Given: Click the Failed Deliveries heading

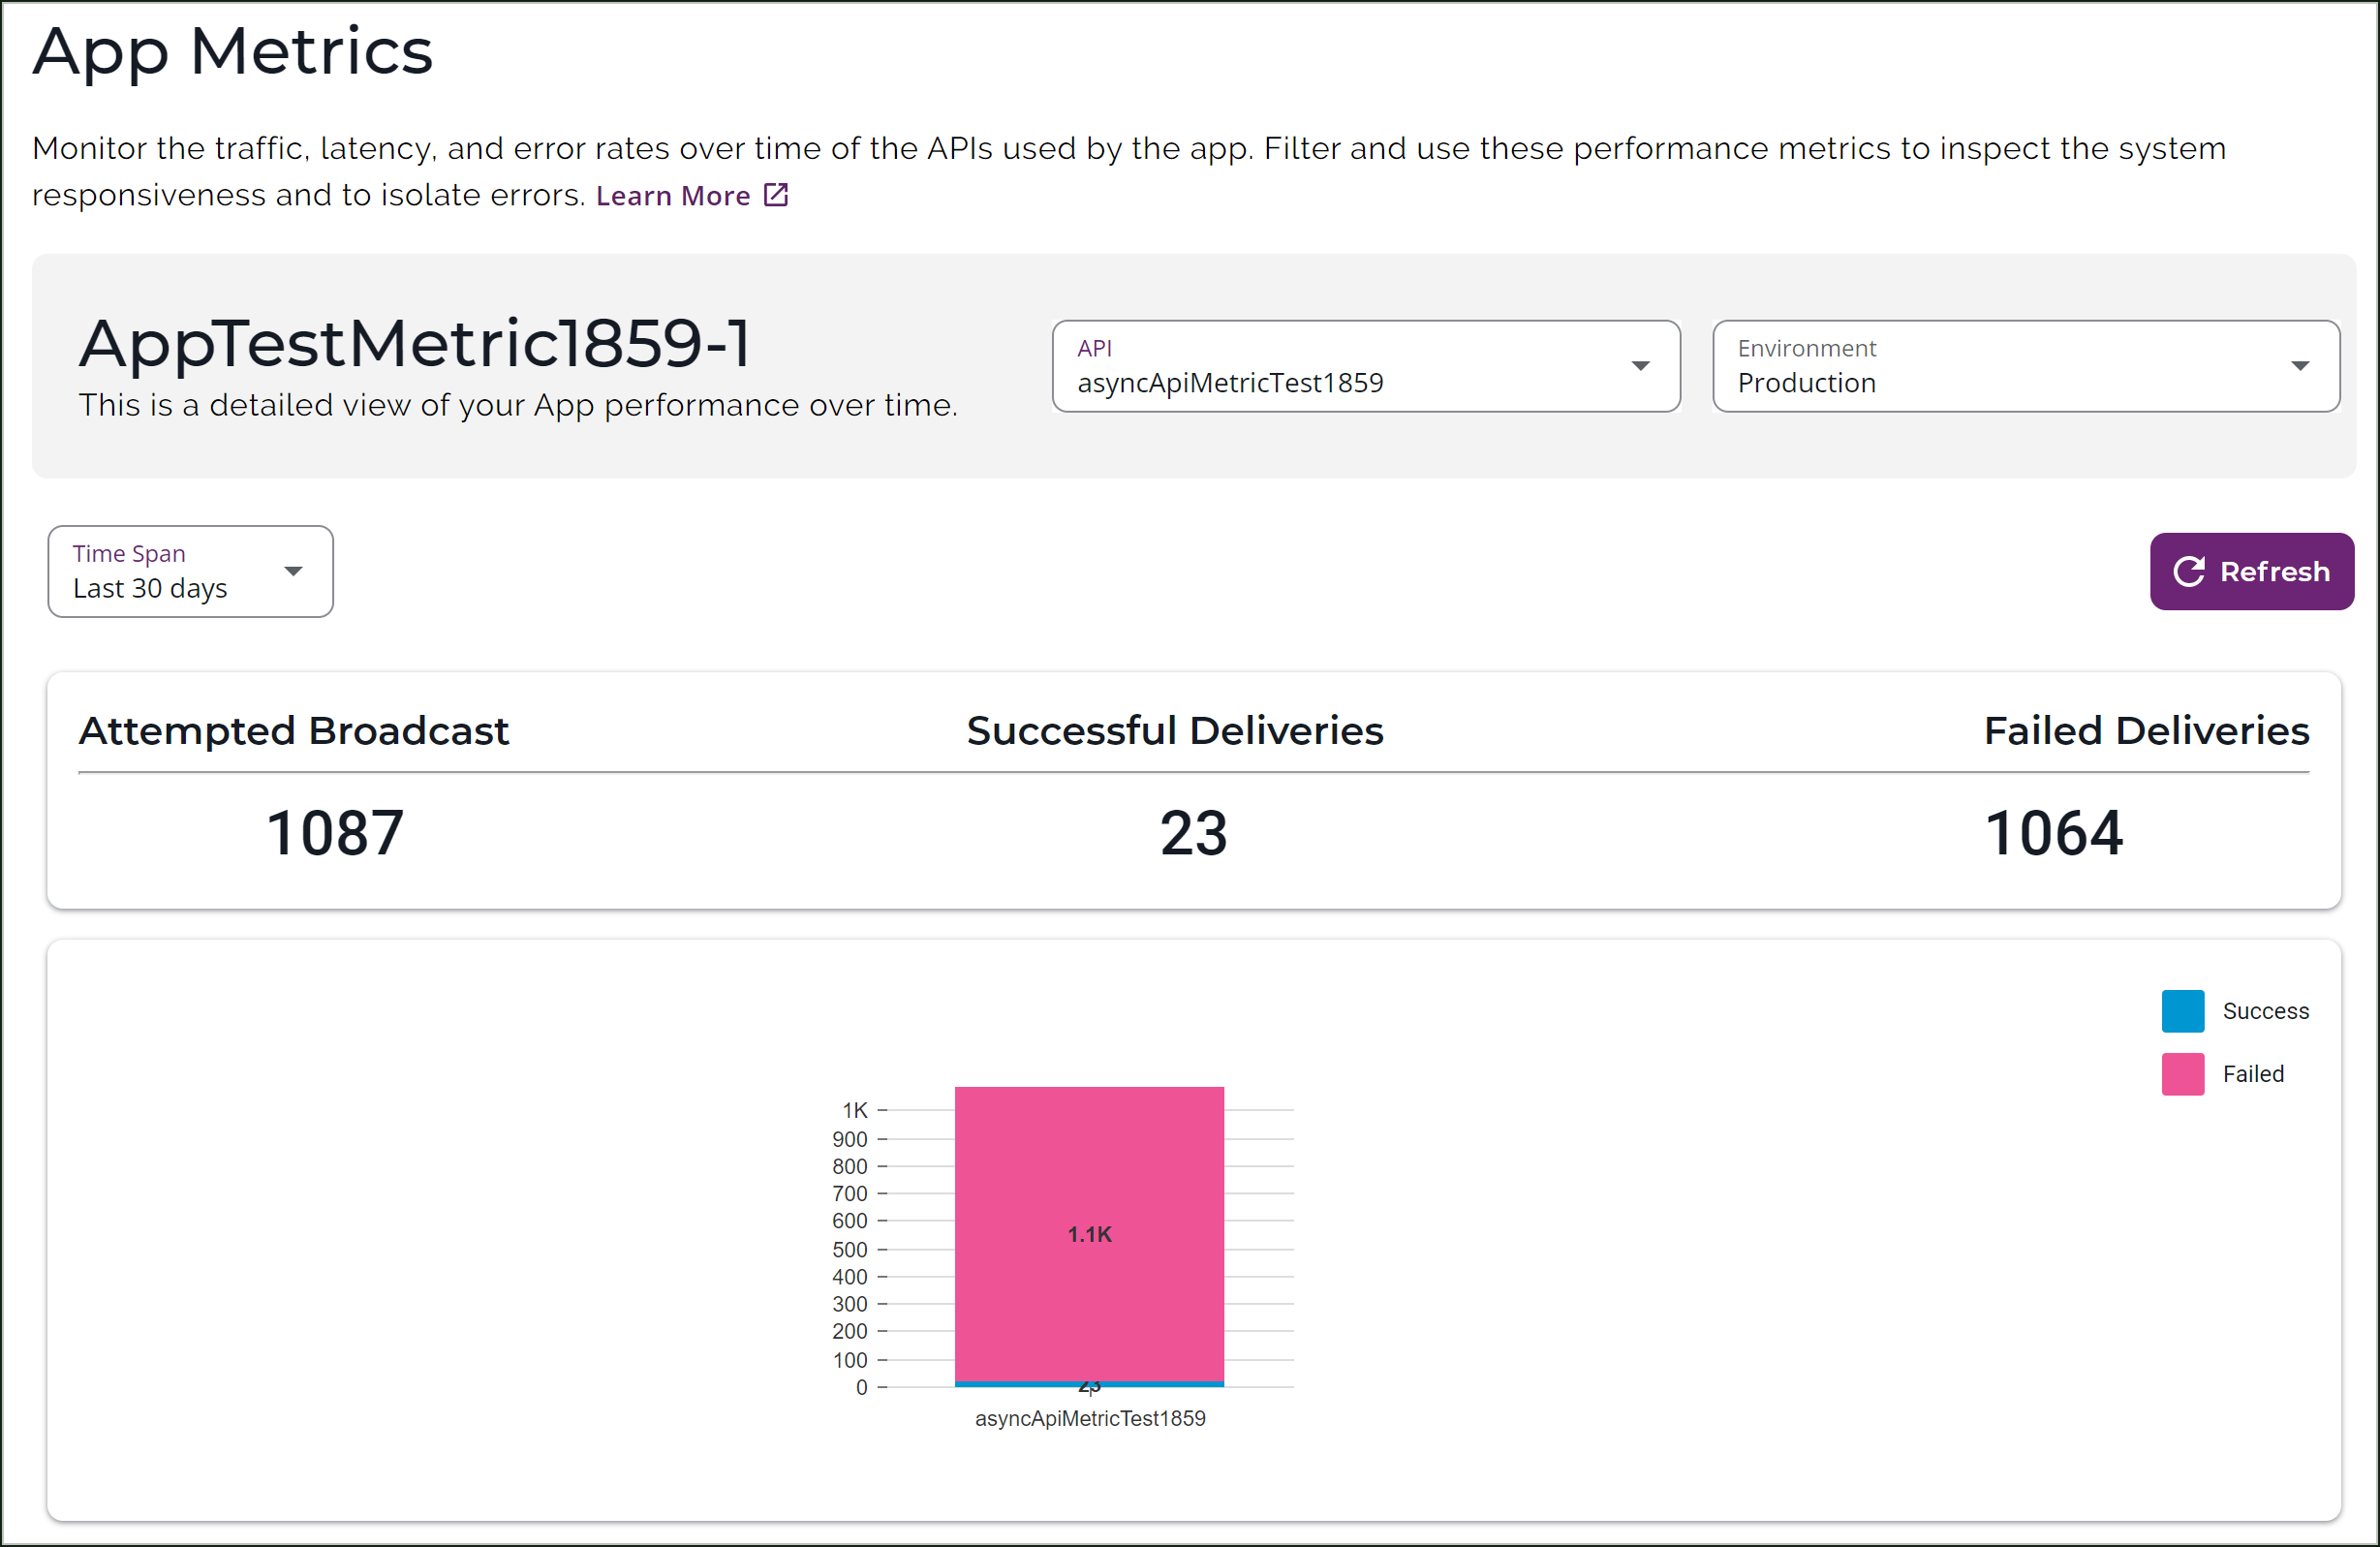Looking at the screenshot, I should tap(2146, 731).
